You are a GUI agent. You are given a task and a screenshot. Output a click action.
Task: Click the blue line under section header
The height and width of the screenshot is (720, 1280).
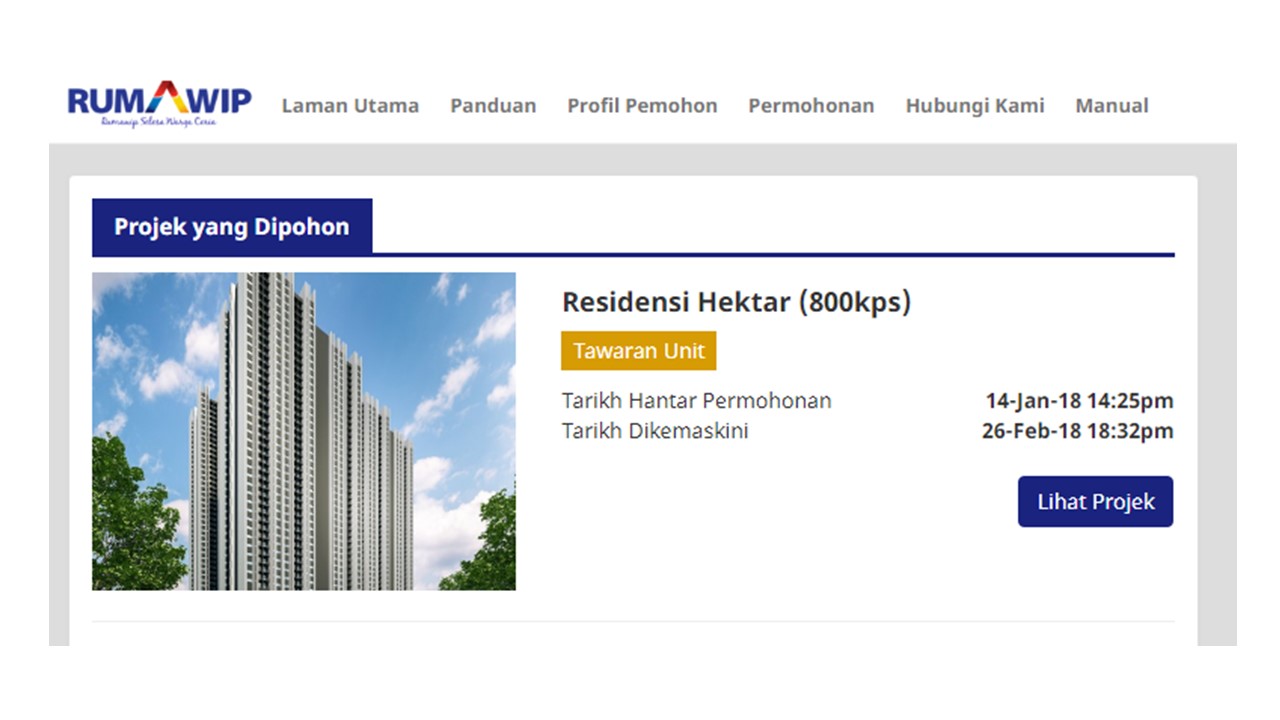(633, 255)
